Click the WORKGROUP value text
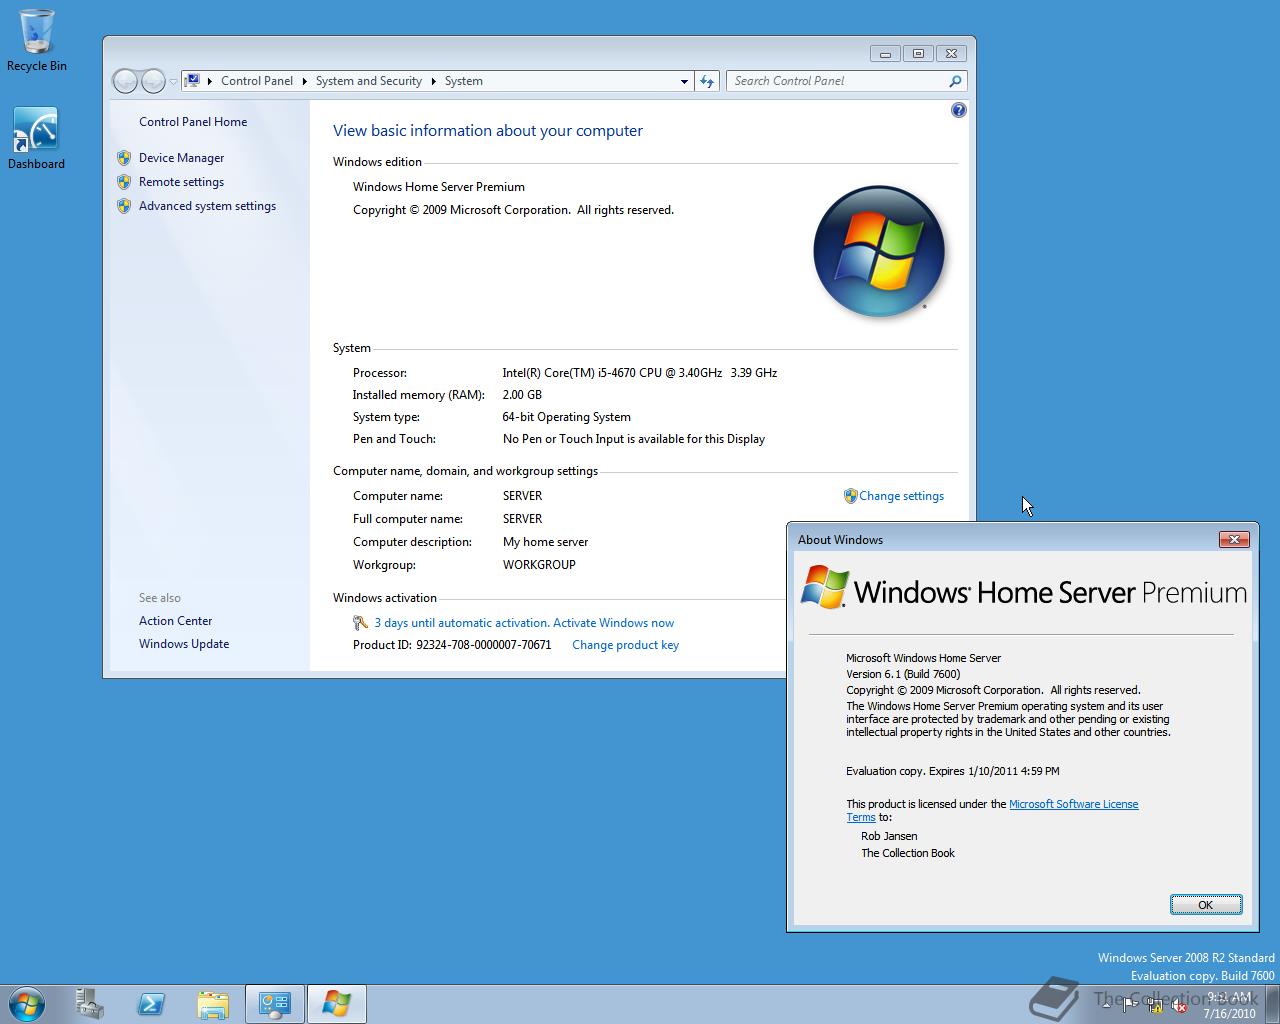This screenshot has width=1280, height=1024. click(539, 565)
